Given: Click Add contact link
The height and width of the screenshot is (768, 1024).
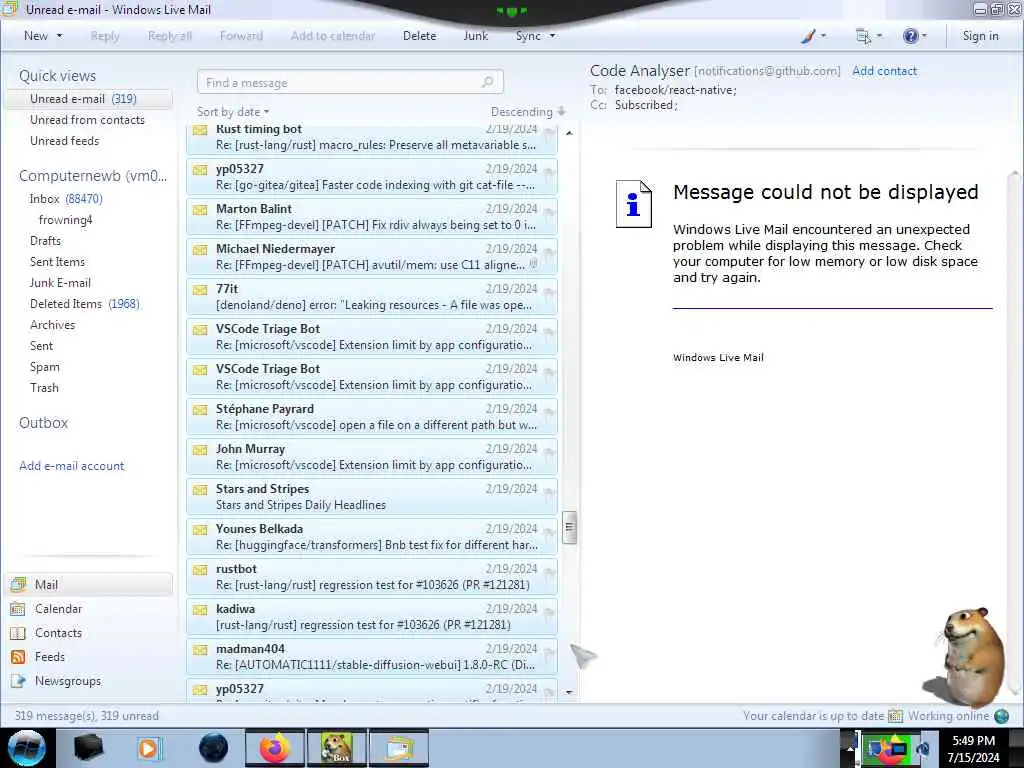Looking at the screenshot, I should pos(884,71).
